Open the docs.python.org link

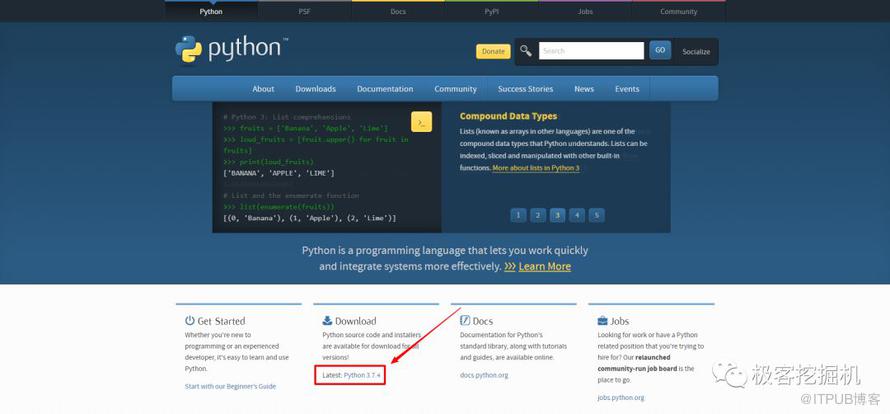484,375
